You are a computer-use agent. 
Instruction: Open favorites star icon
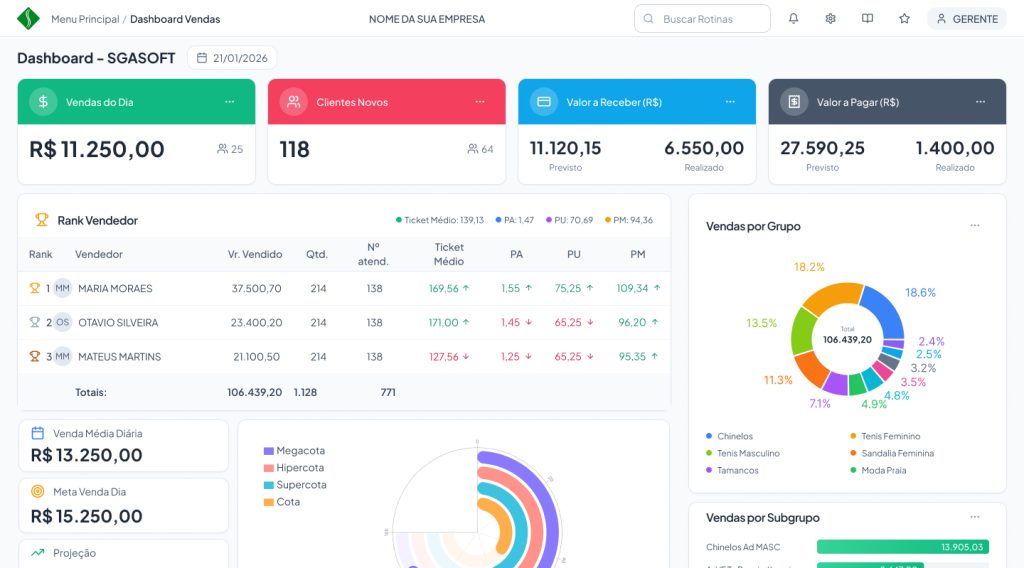pos(904,19)
